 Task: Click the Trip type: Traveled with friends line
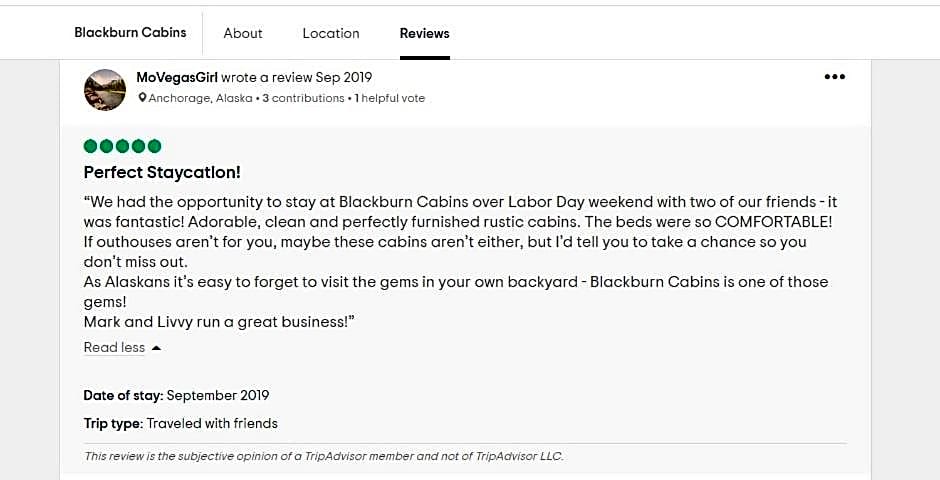[x=180, y=423]
